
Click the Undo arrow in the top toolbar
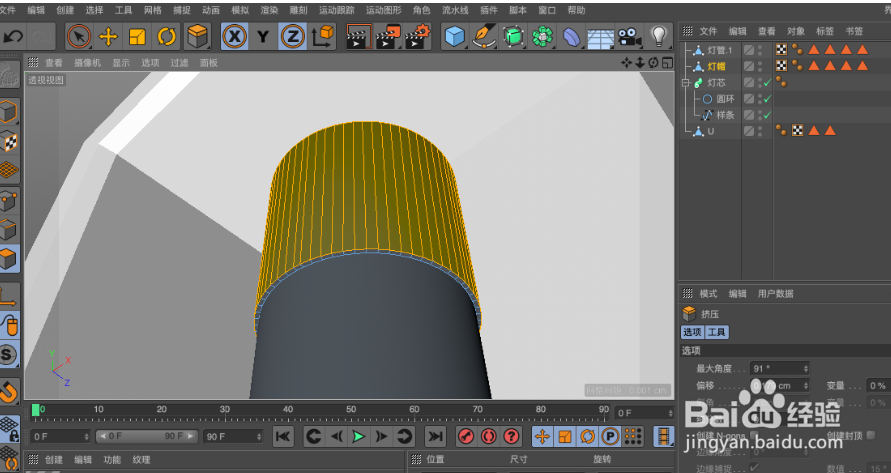coord(13,37)
